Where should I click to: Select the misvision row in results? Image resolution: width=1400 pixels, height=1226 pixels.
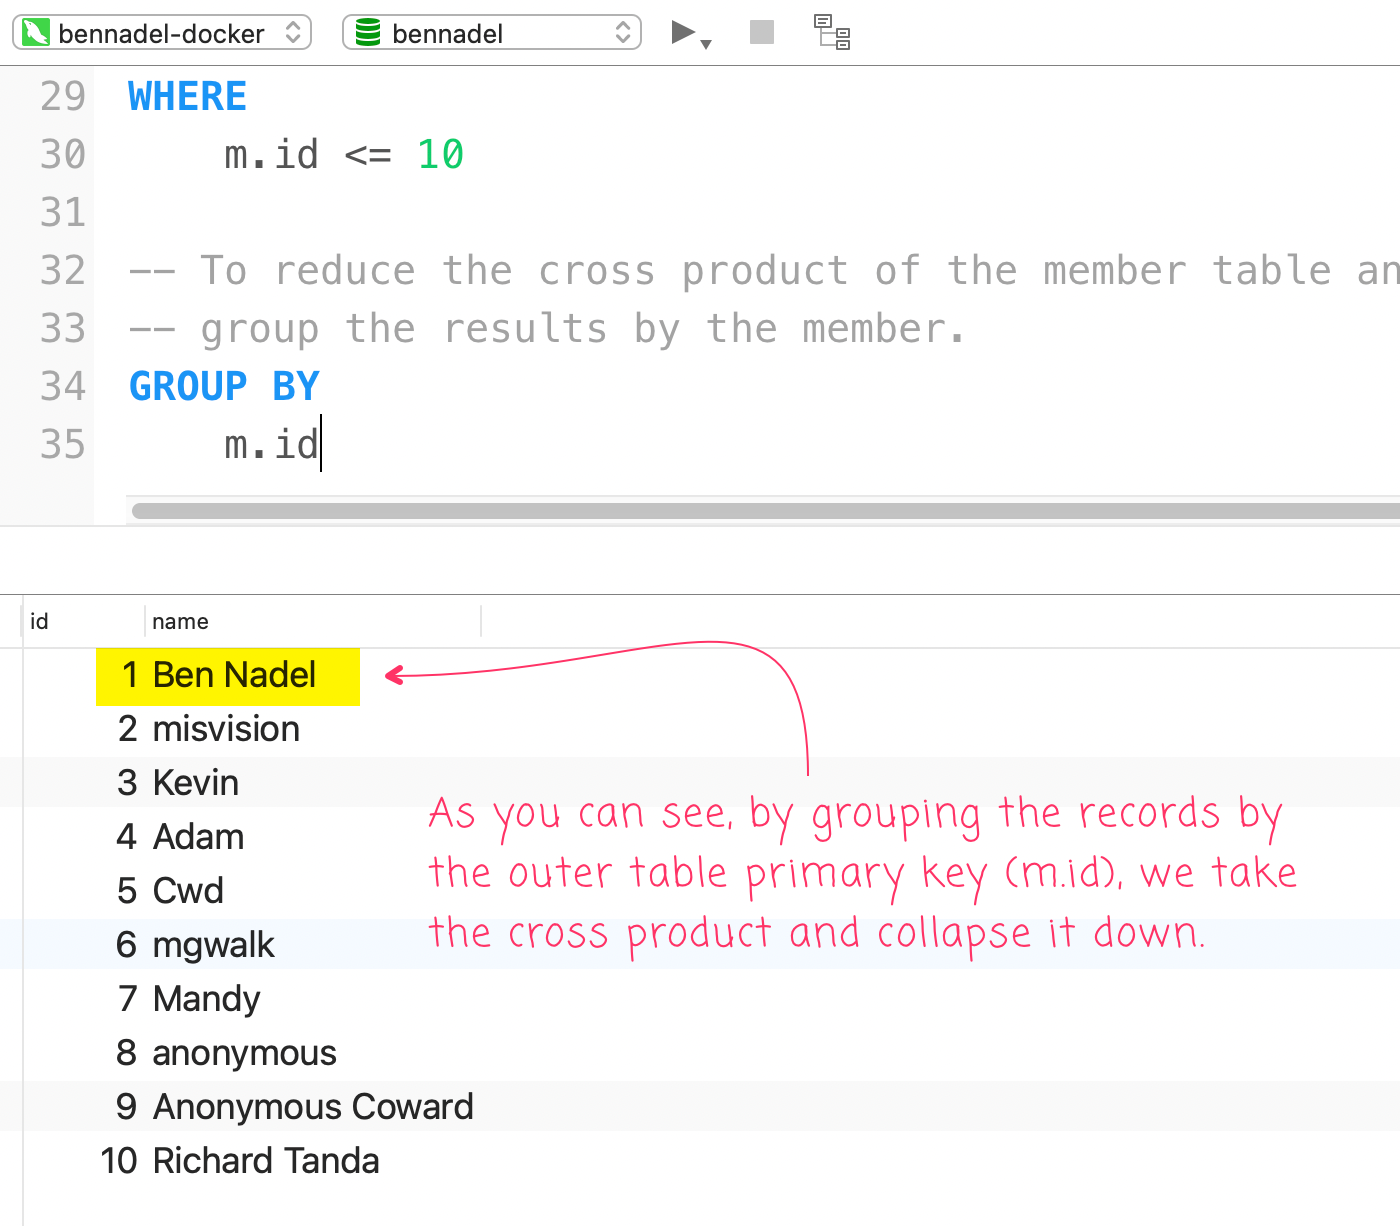224,729
